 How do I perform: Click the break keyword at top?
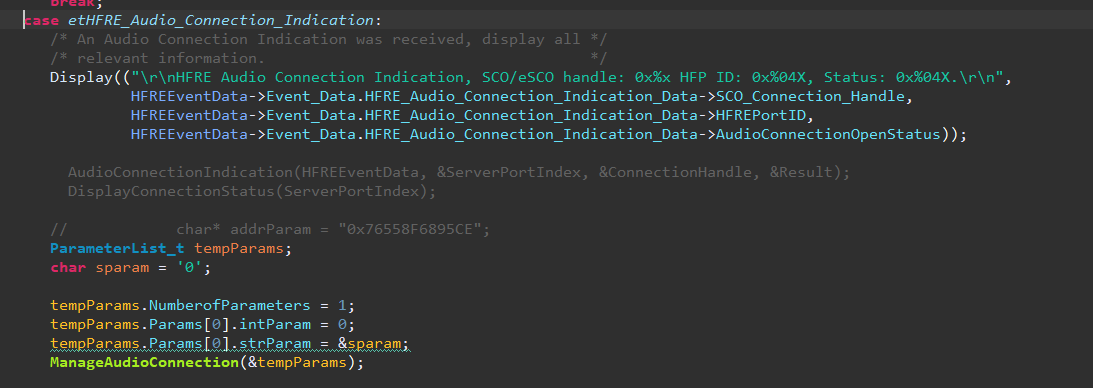(x=72, y=3)
